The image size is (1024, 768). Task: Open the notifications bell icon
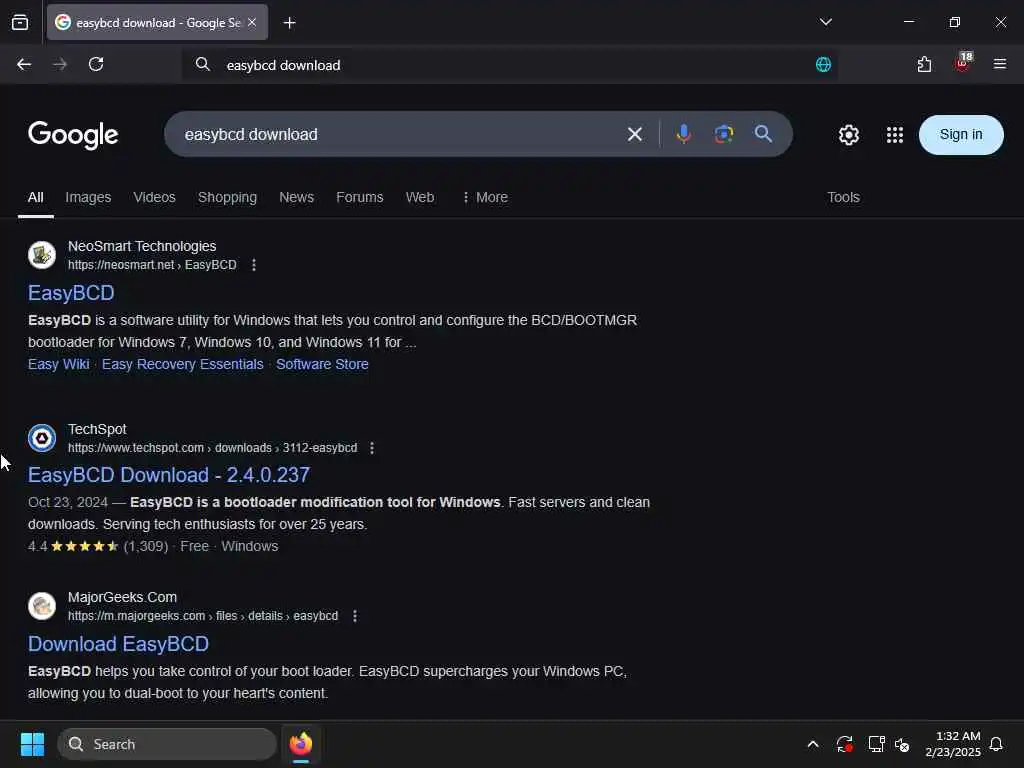996,744
